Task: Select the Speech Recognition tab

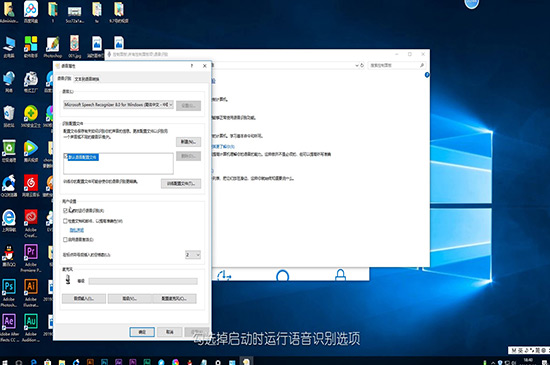Action: [x=64, y=79]
